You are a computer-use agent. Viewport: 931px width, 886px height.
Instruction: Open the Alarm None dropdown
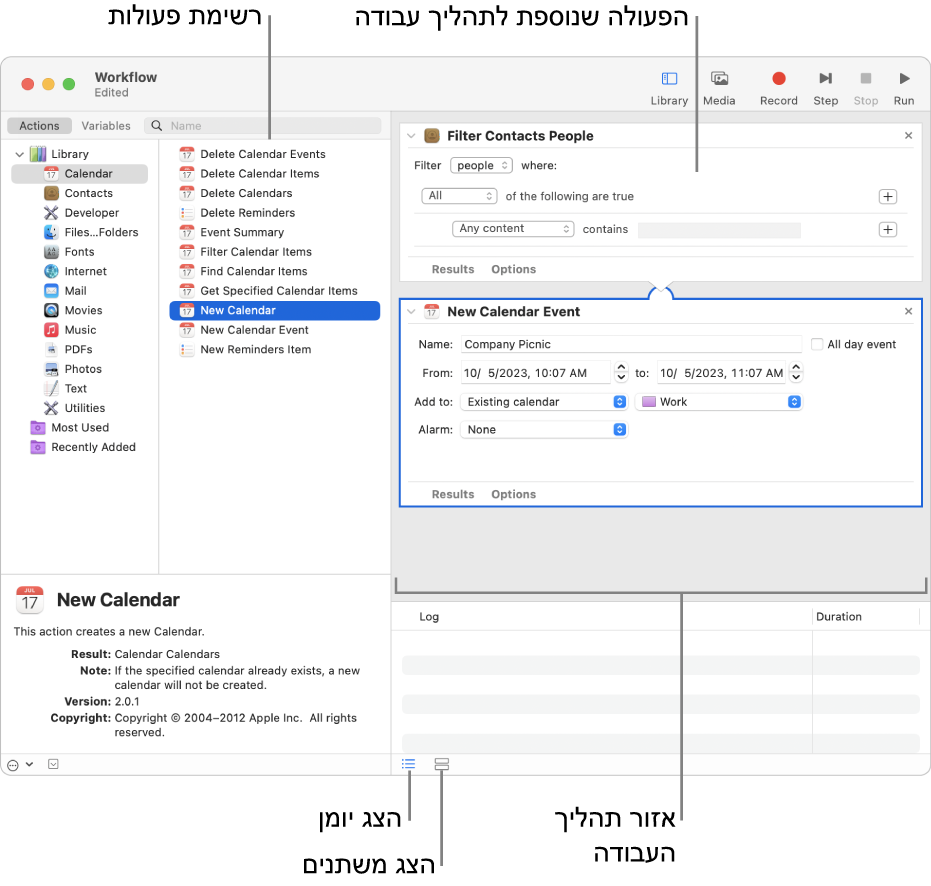pos(544,429)
